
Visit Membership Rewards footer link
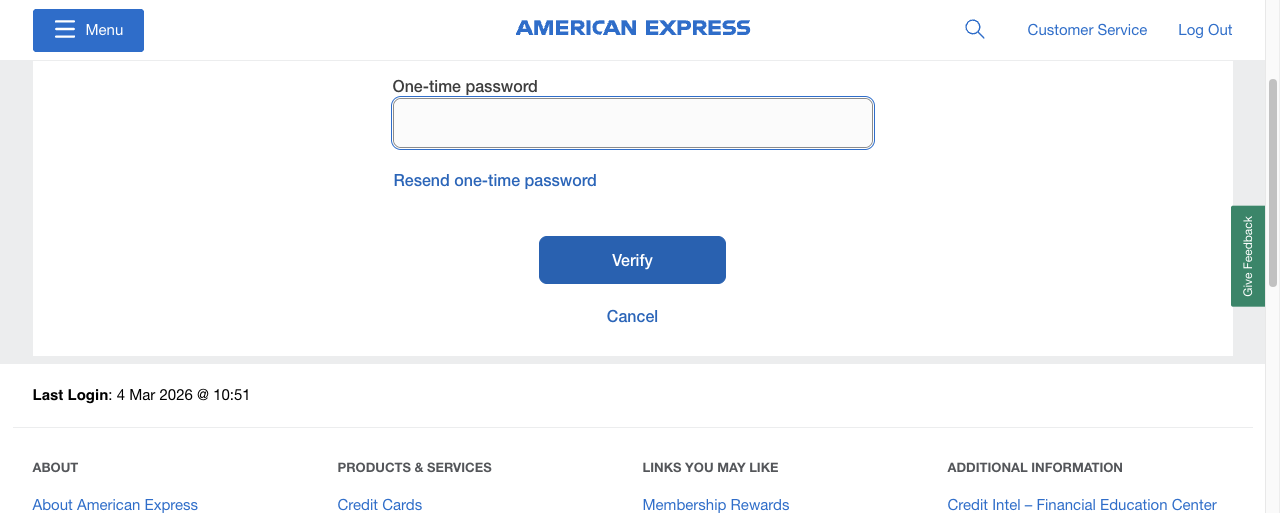pyautogui.click(x=716, y=505)
